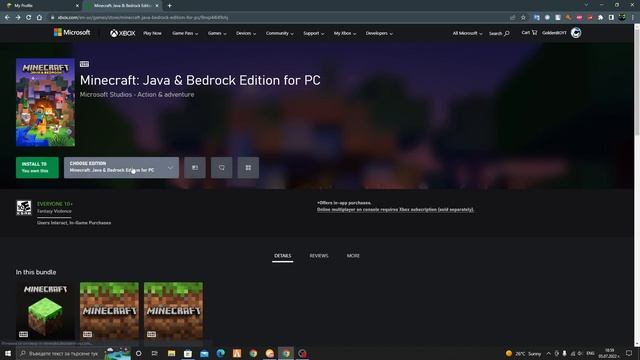Open the browser tab search chevron
The height and width of the screenshot is (360, 640).
point(586,5)
